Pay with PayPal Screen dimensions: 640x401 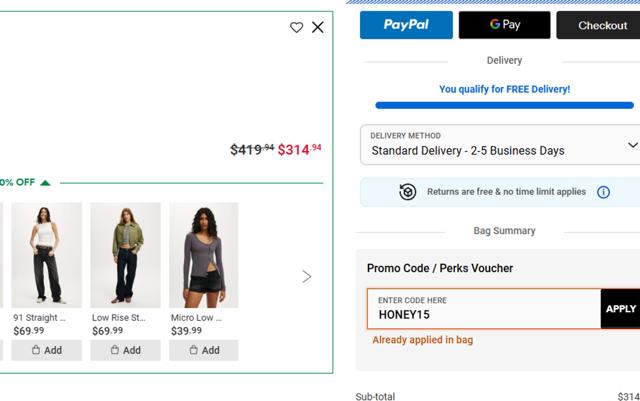tap(406, 25)
